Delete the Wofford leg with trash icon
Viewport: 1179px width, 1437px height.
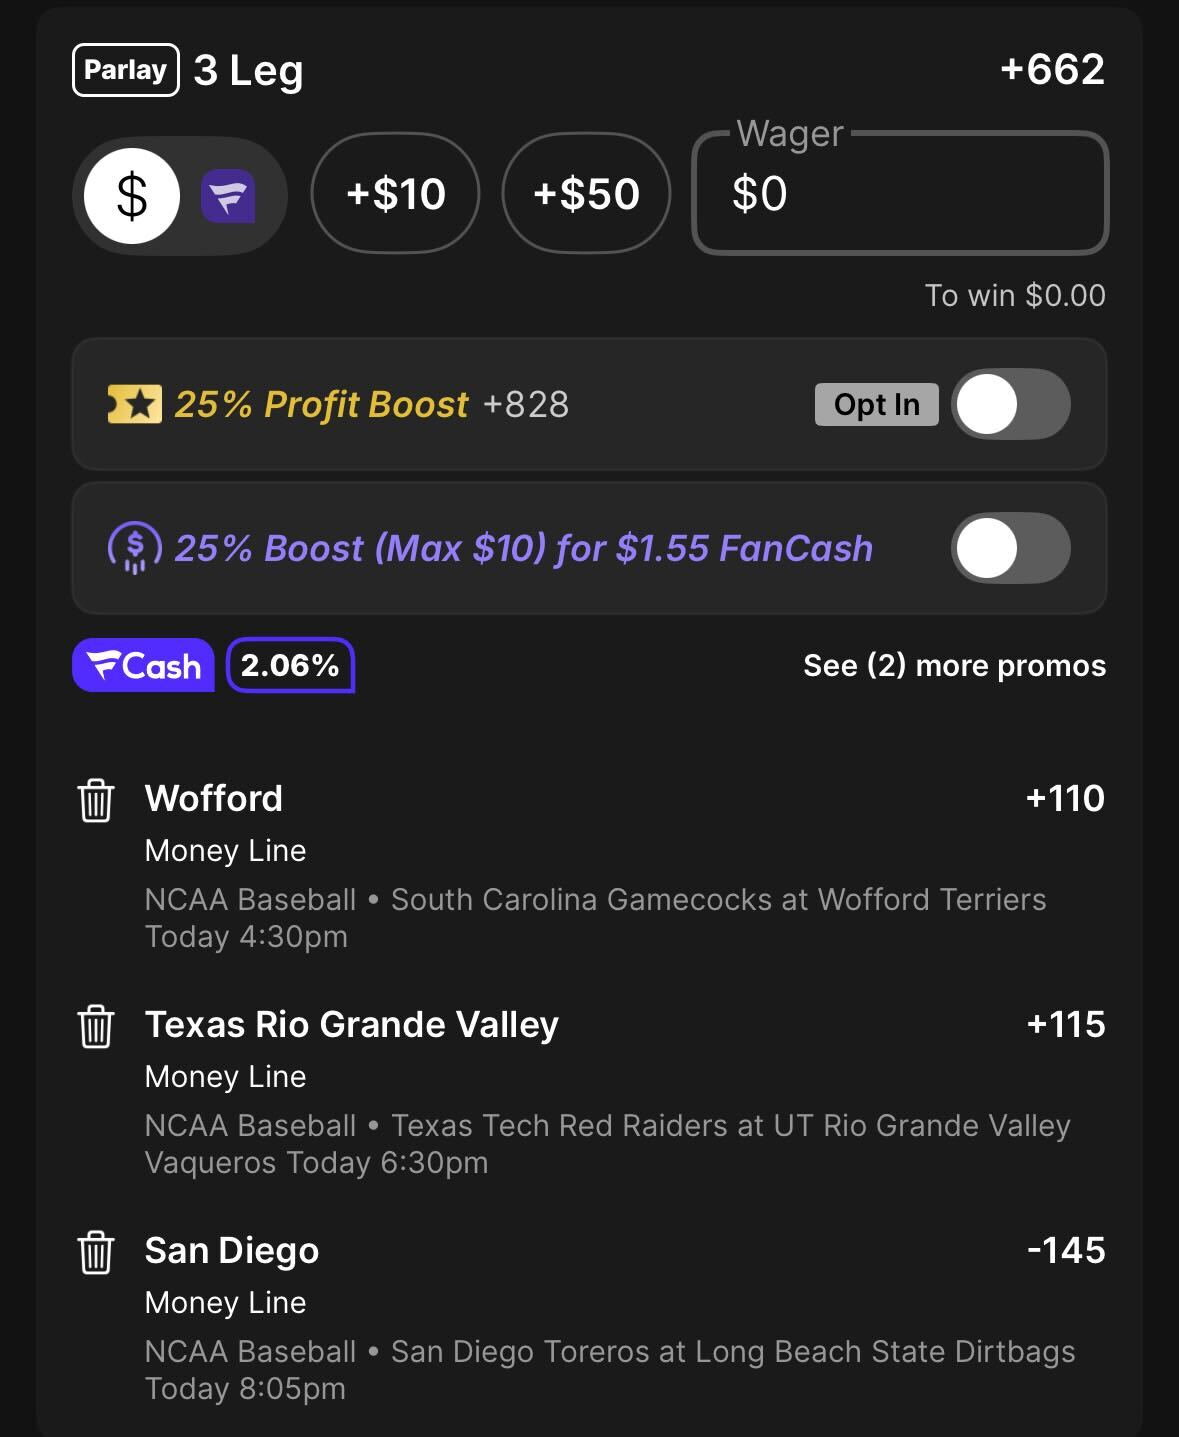96,800
